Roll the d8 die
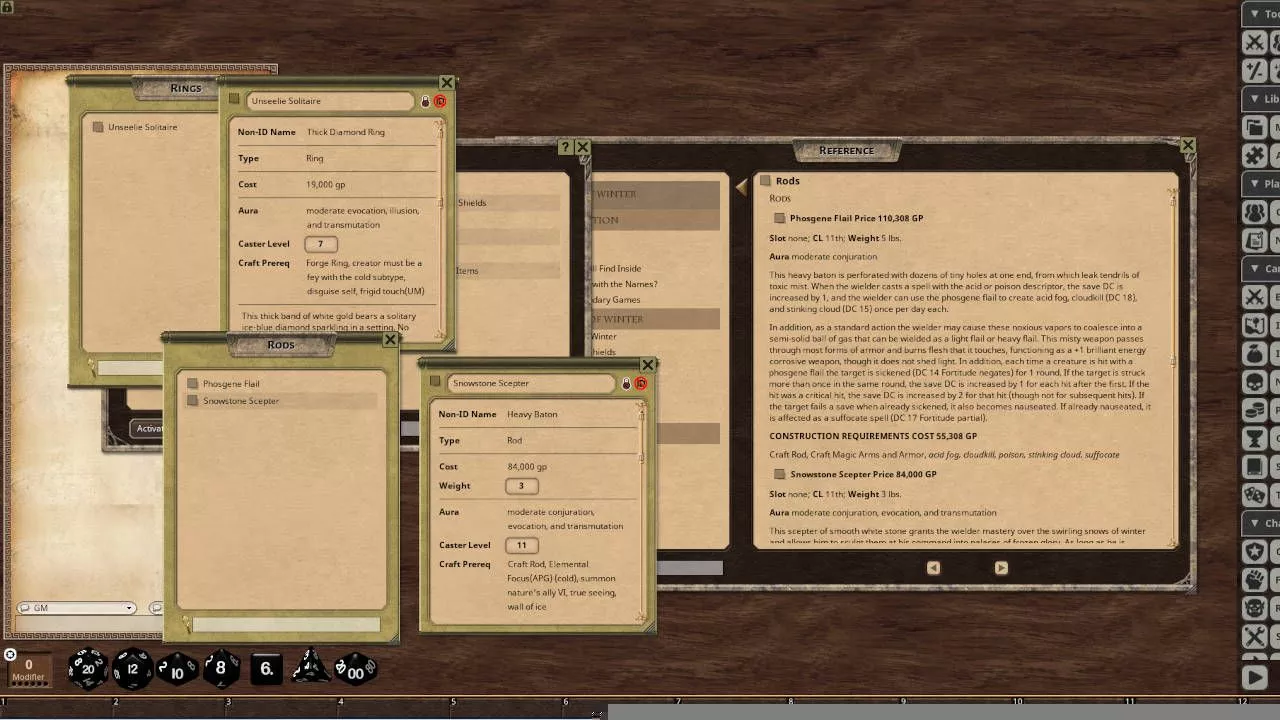Image resolution: width=1280 pixels, height=720 pixels. [221, 668]
